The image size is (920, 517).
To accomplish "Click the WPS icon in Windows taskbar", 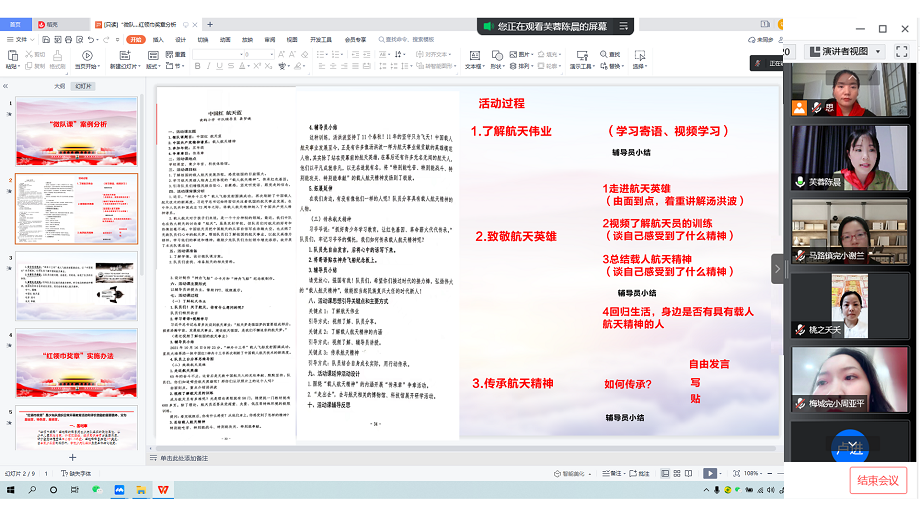I will pyautogui.click(x=163, y=489).
